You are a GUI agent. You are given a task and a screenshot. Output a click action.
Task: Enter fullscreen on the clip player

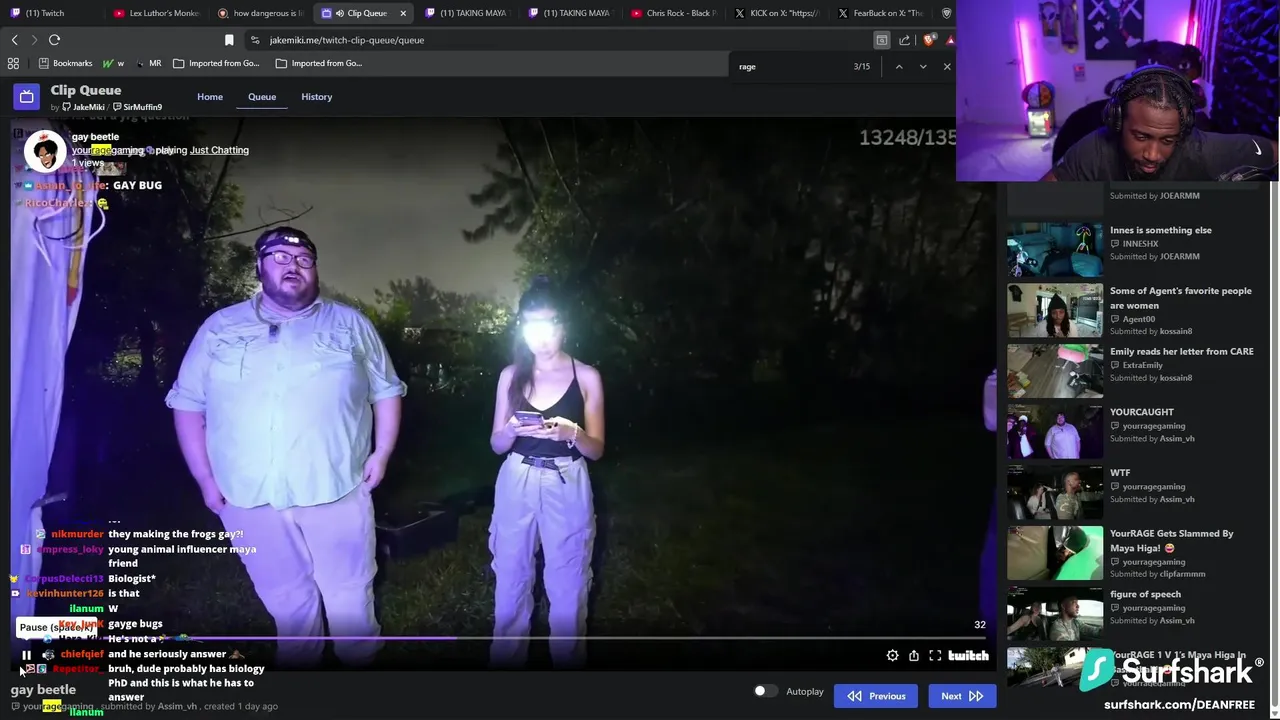click(x=935, y=656)
